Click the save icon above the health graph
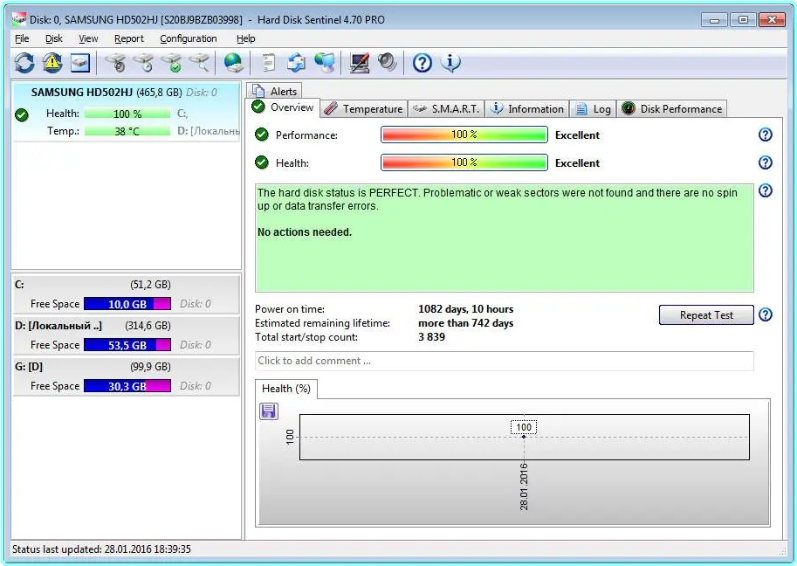Image resolution: width=797 pixels, height=566 pixels. (268, 411)
